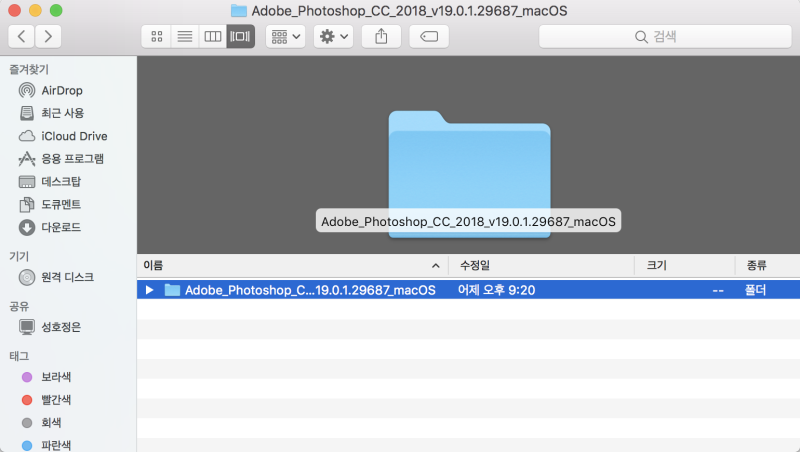Click the Share toolbar button
800x452 pixels.
tap(381, 36)
